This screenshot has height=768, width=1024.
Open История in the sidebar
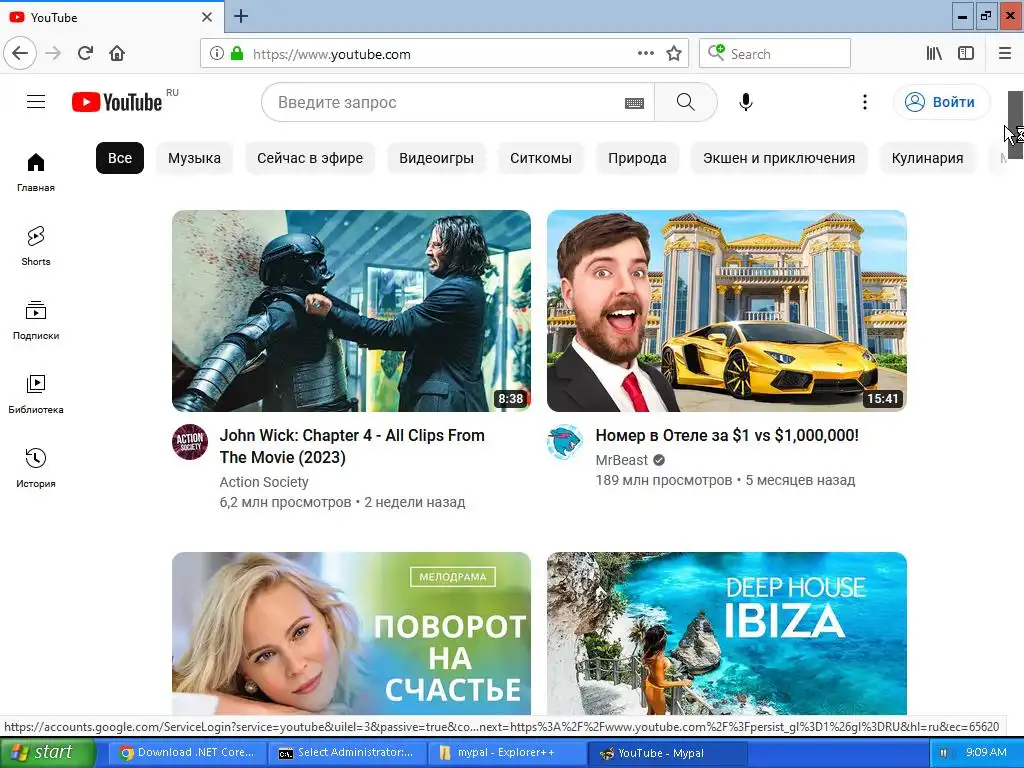pyautogui.click(x=36, y=468)
